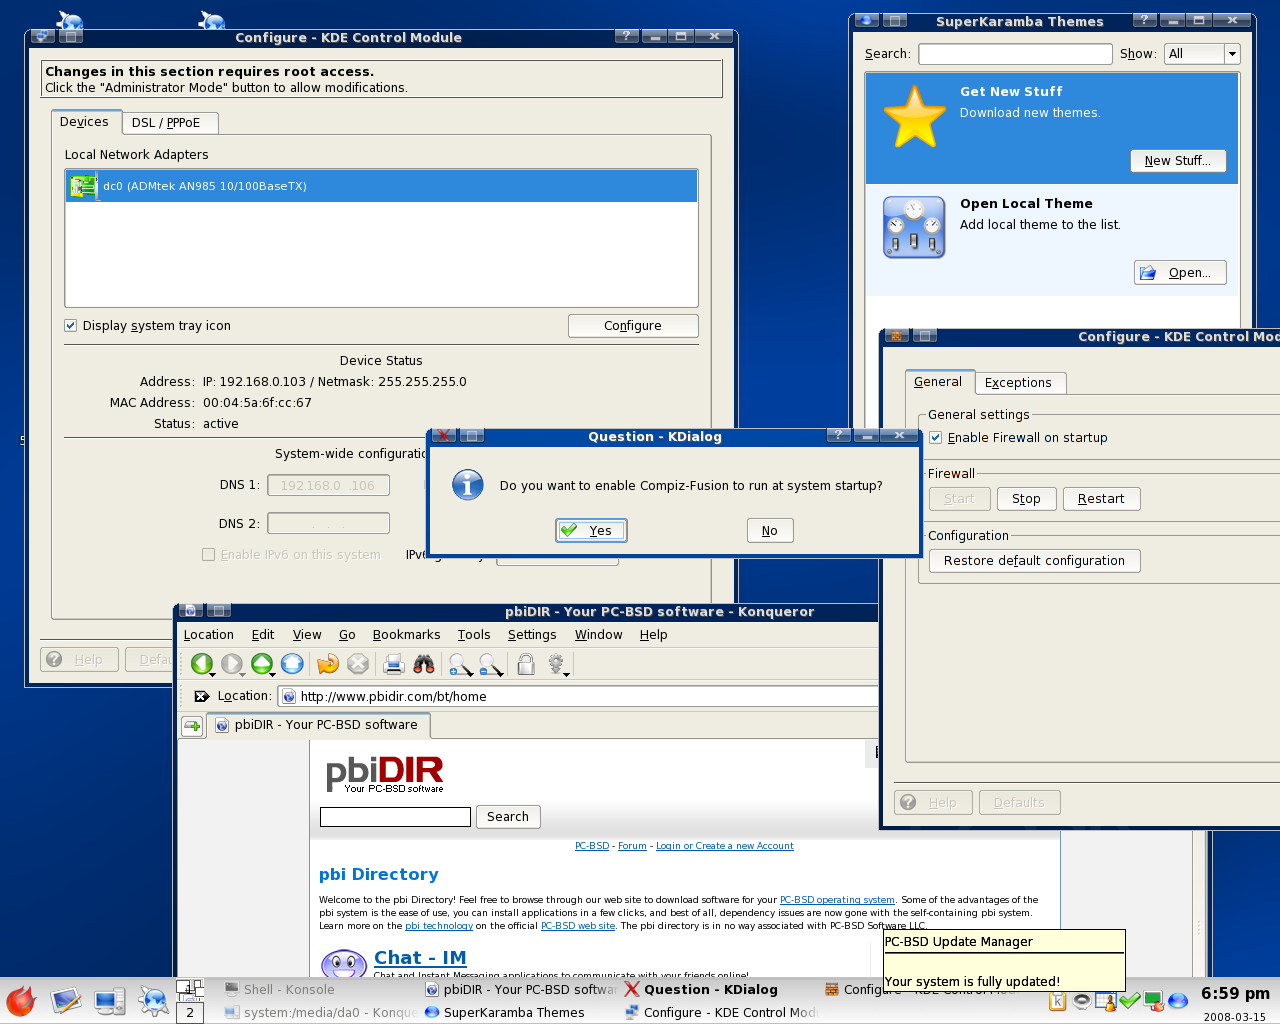Screen dimensions: 1280x1024
Task: Go back in Konqueror with green left arrow
Action: pos(202,663)
